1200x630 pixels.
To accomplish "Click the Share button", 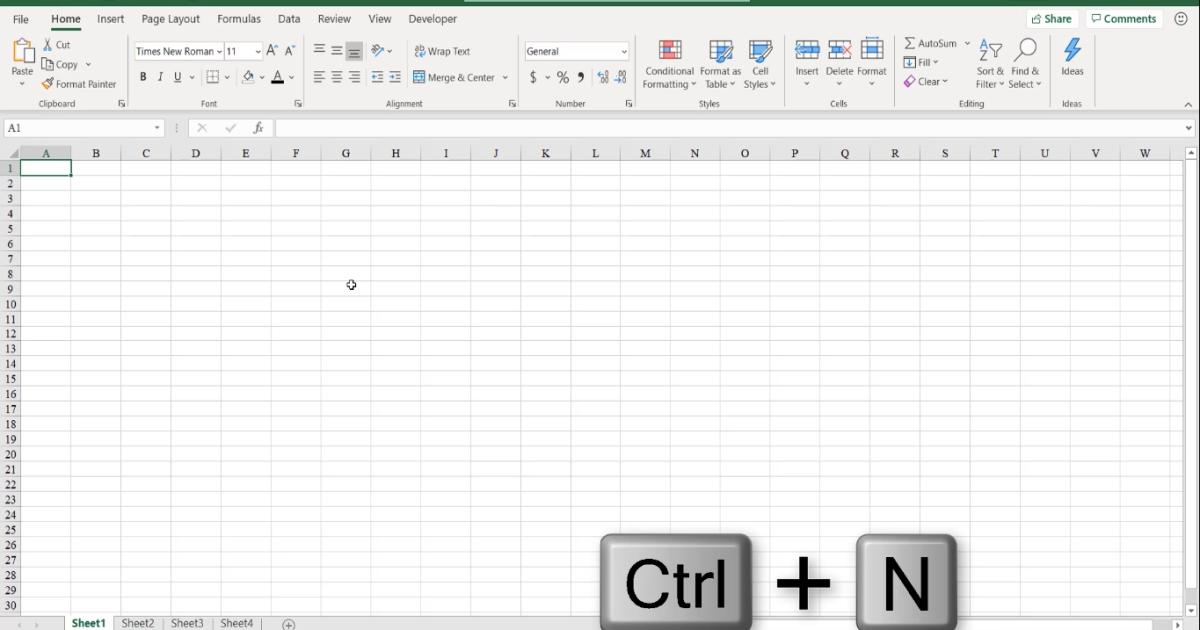I will pyautogui.click(x=1052, y=18).
